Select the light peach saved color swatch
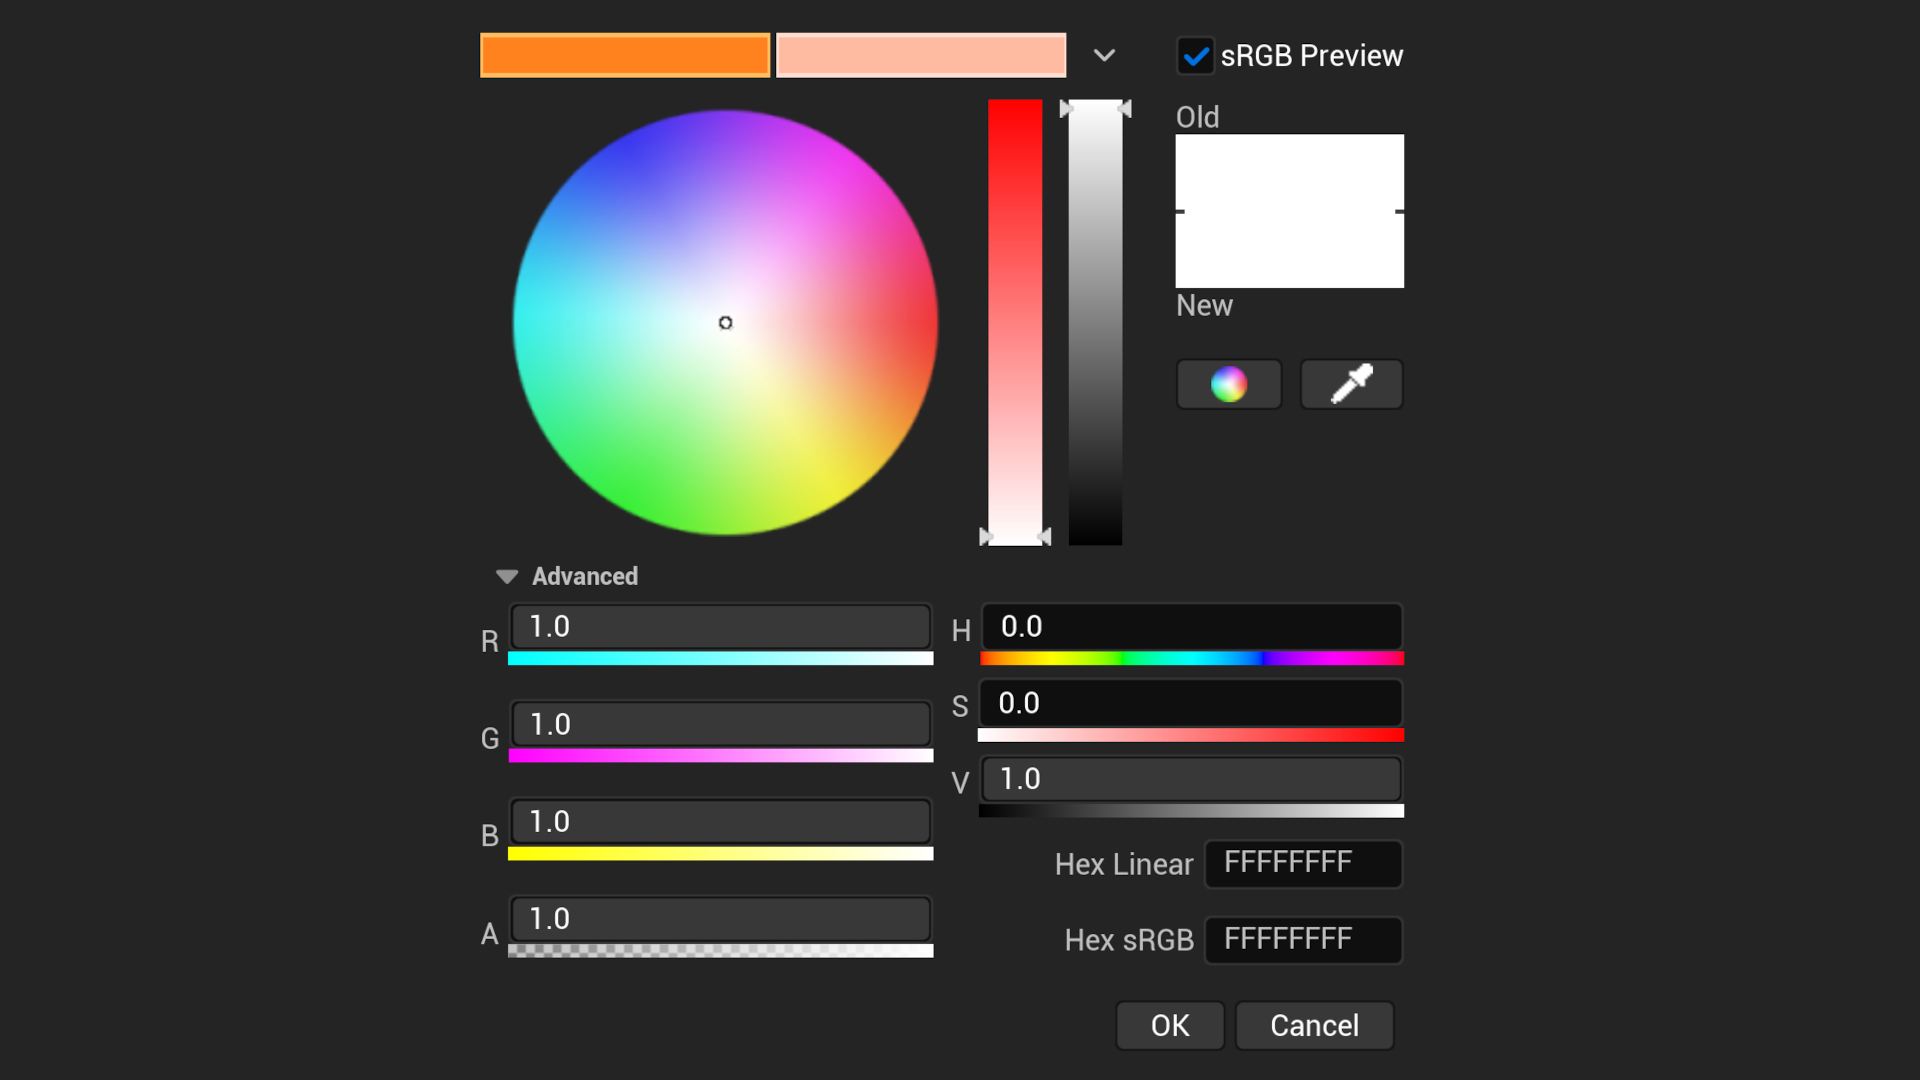The height and width of the screenshot is (1080, 1920). pyautogui.click(x=921, y=55)
